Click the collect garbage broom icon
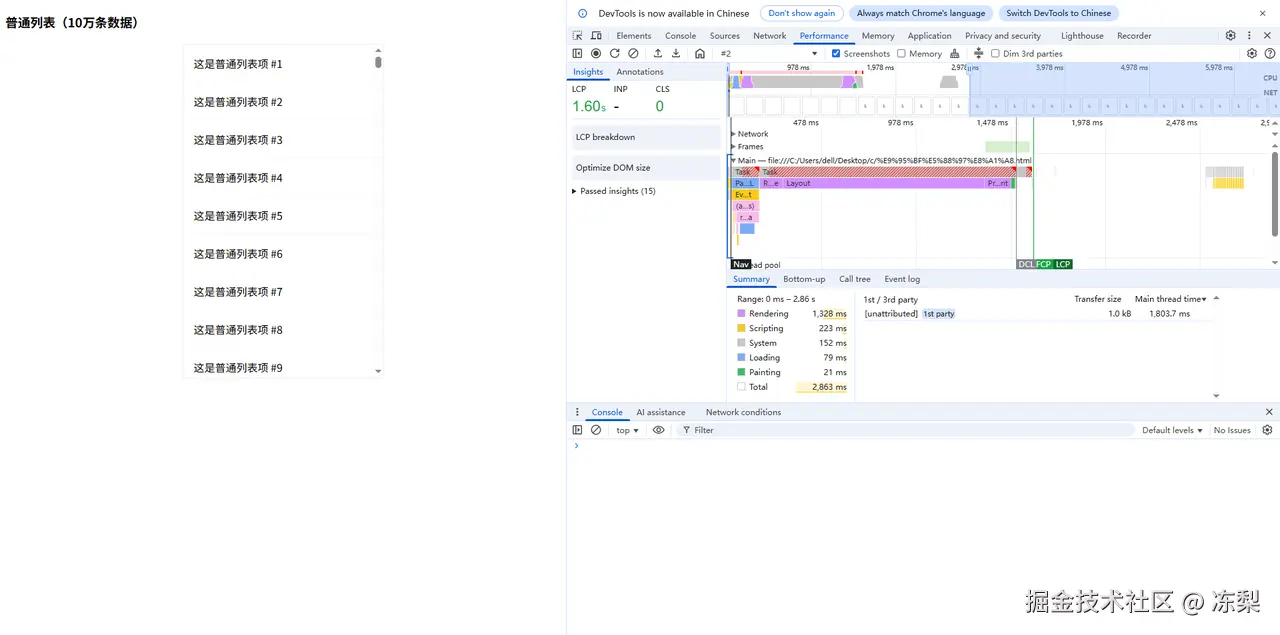Image resolution: width=1280 pixels, height=635 pixels. pyautogui.click(x=955, y=54)
